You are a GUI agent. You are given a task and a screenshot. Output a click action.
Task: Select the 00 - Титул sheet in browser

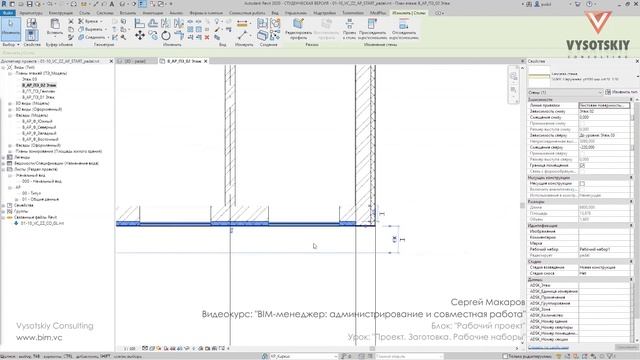(31, 193)
